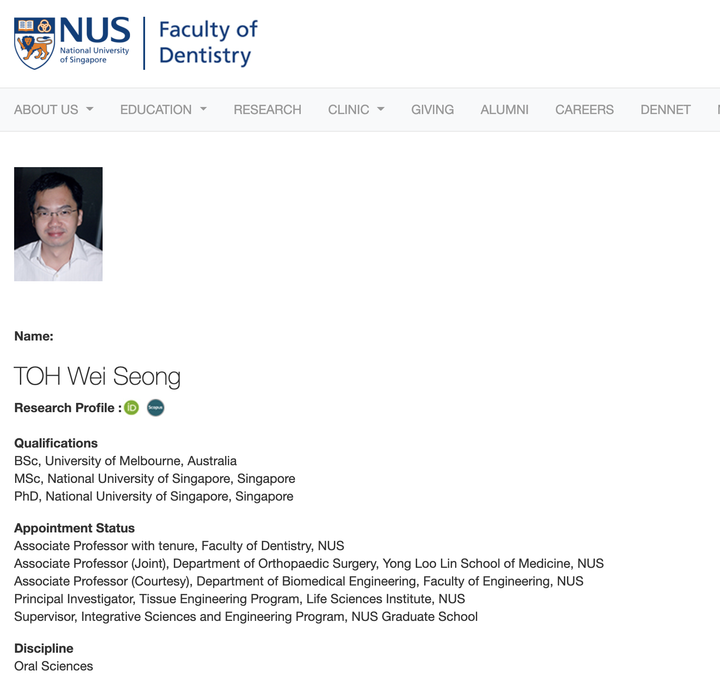Open the Research menu item
This screenshot has height=681, width=720.
[x=267, y=110]
